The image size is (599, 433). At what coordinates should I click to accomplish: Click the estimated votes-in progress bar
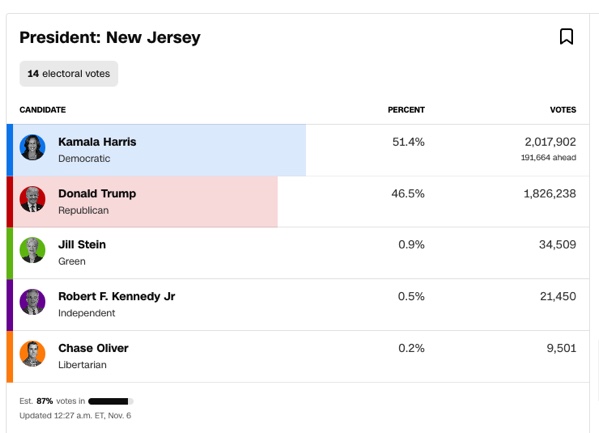[x=110, y=401]
